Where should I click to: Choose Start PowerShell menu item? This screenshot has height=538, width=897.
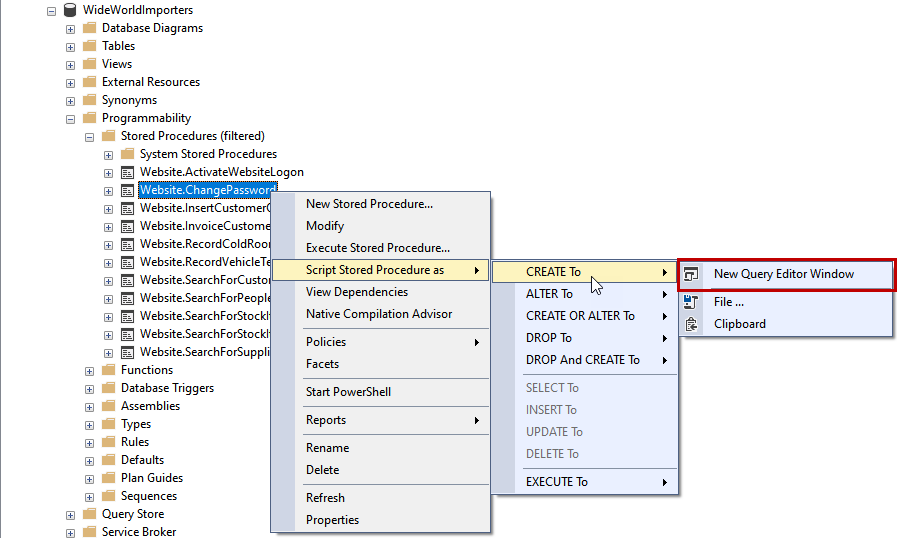point(380,392)
